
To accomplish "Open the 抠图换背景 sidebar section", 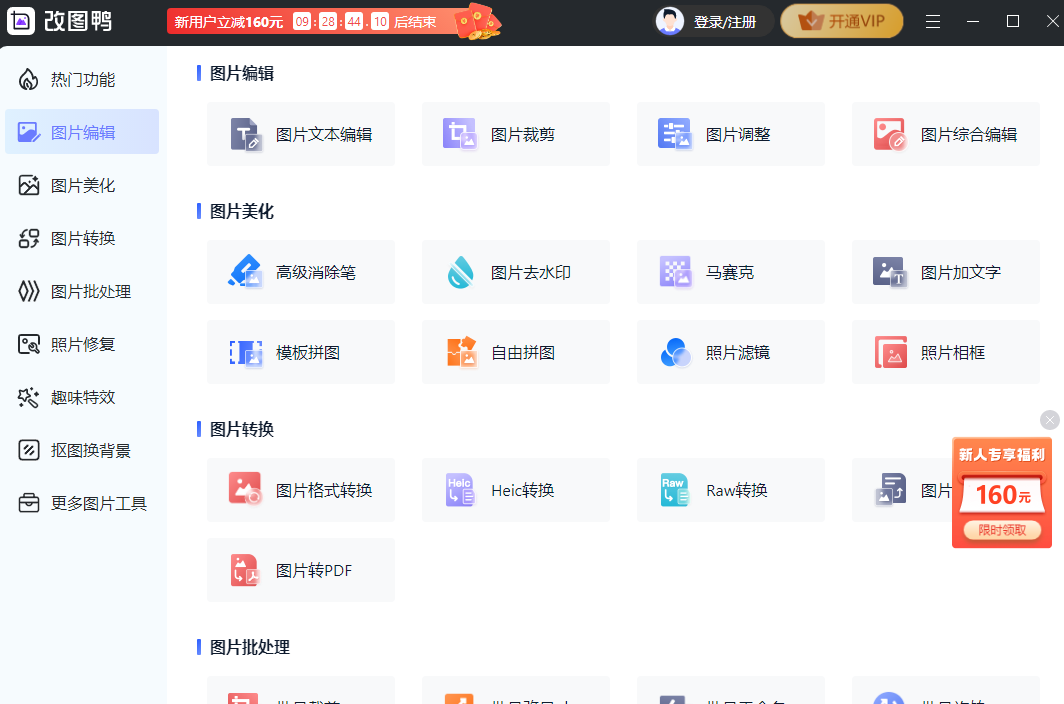I will [x=82, y=450].
